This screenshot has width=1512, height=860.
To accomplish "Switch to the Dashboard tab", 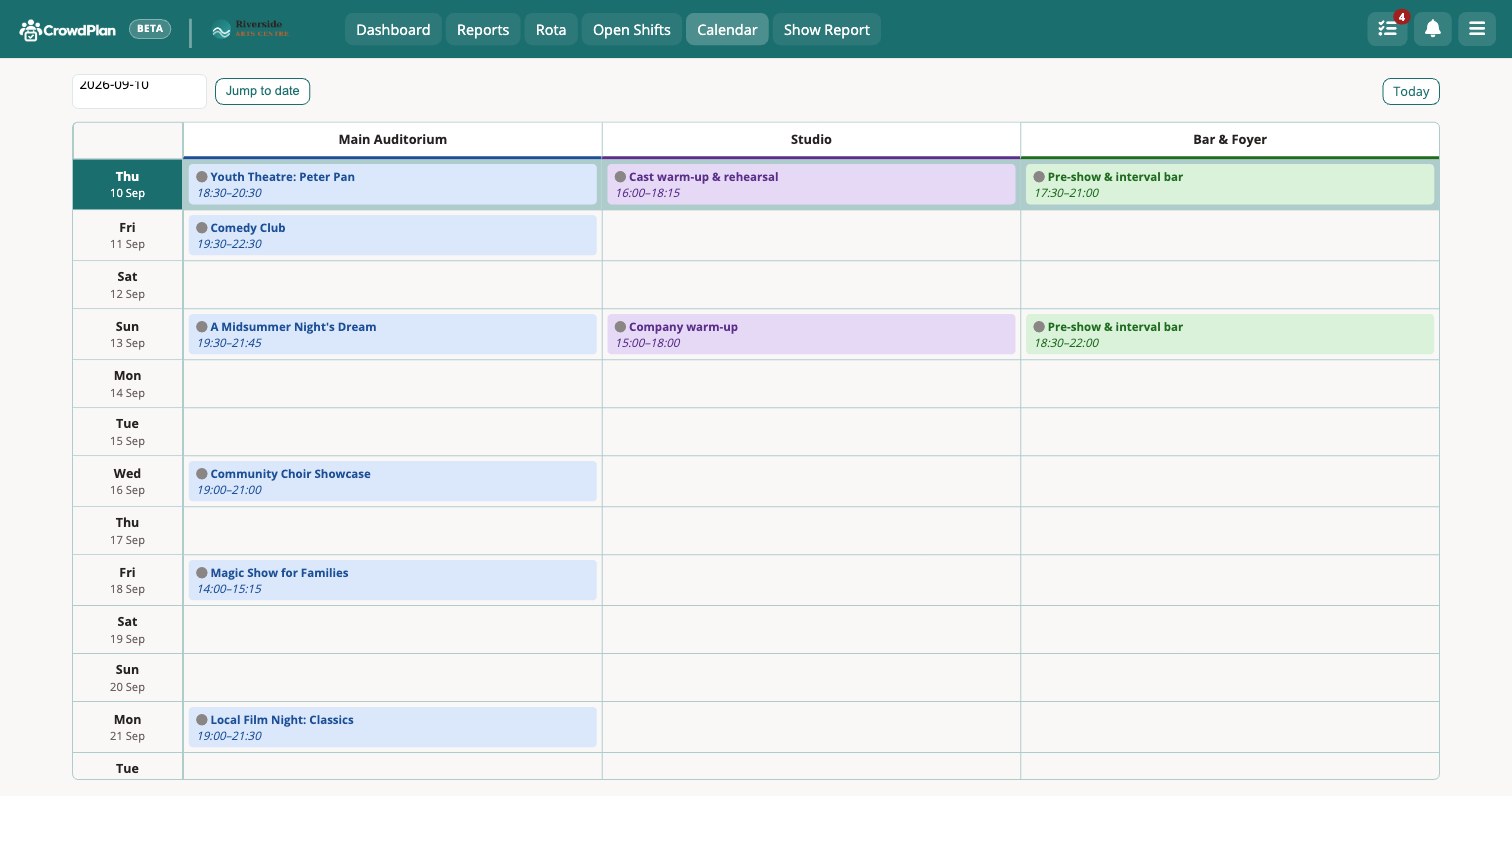I will click(393, 30).
